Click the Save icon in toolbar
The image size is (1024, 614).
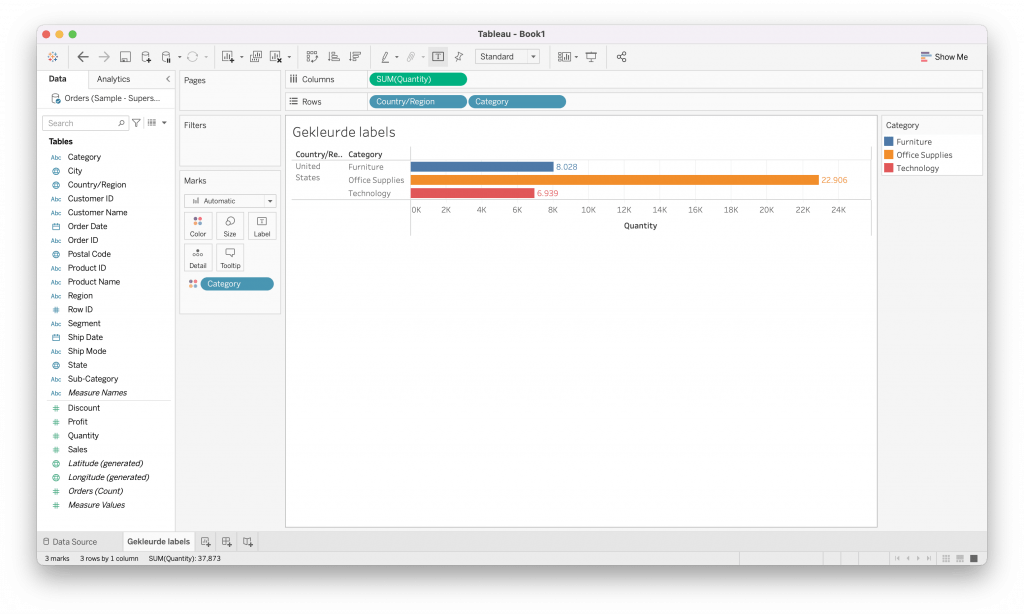point(125,57)
